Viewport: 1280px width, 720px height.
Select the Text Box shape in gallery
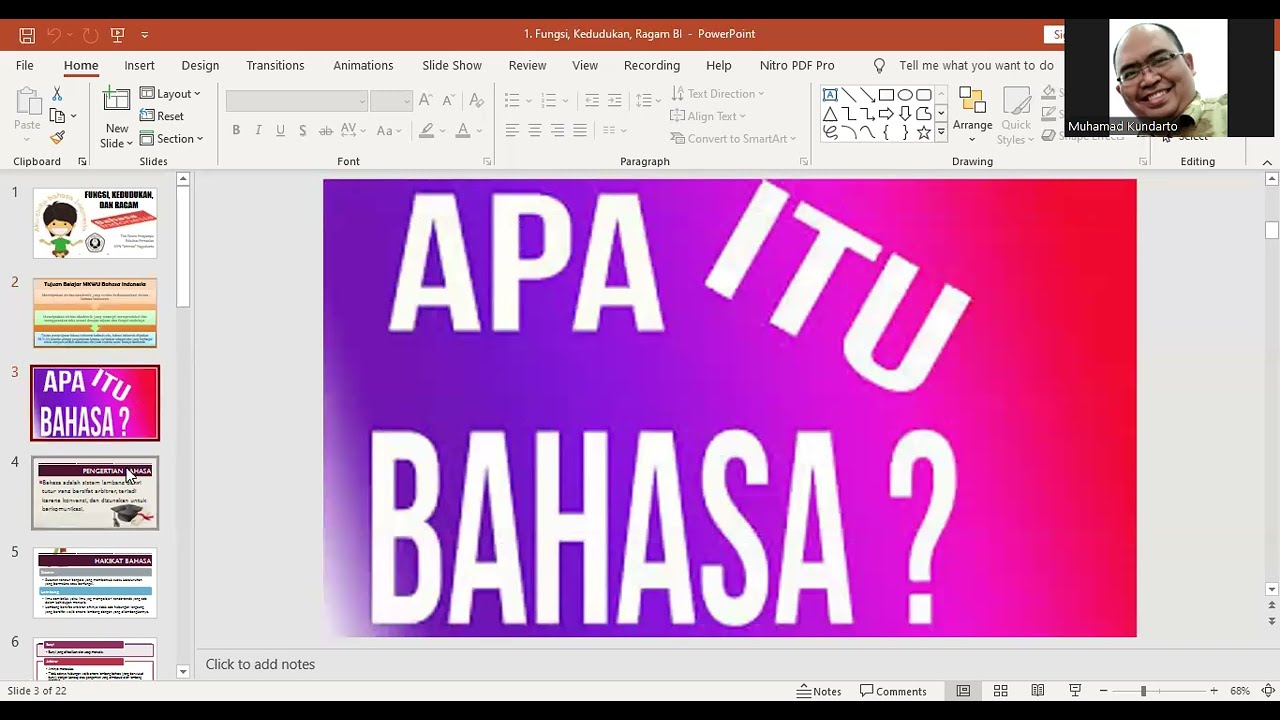pyautogui.click(x=830, y=95)
